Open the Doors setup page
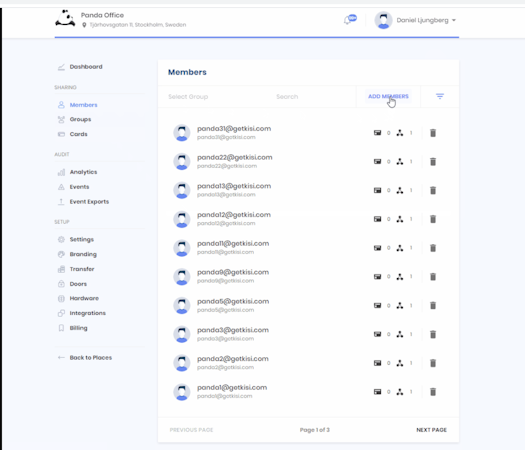This screenshot has height=450, width=525. pyautogui.click(x=78, y=284)
